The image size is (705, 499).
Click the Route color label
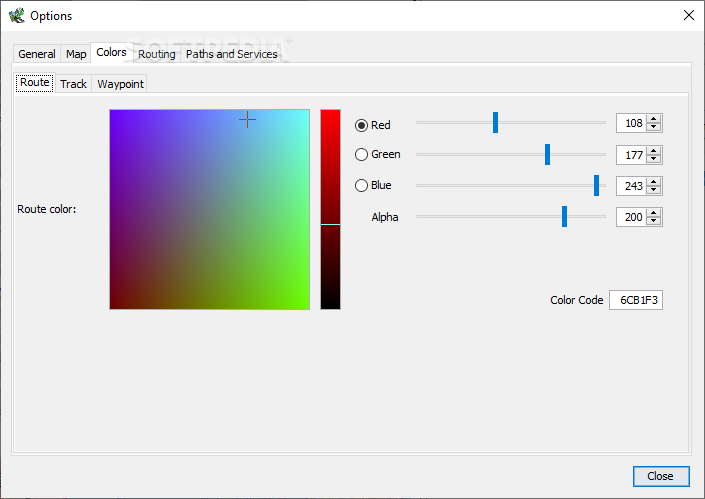47,209
